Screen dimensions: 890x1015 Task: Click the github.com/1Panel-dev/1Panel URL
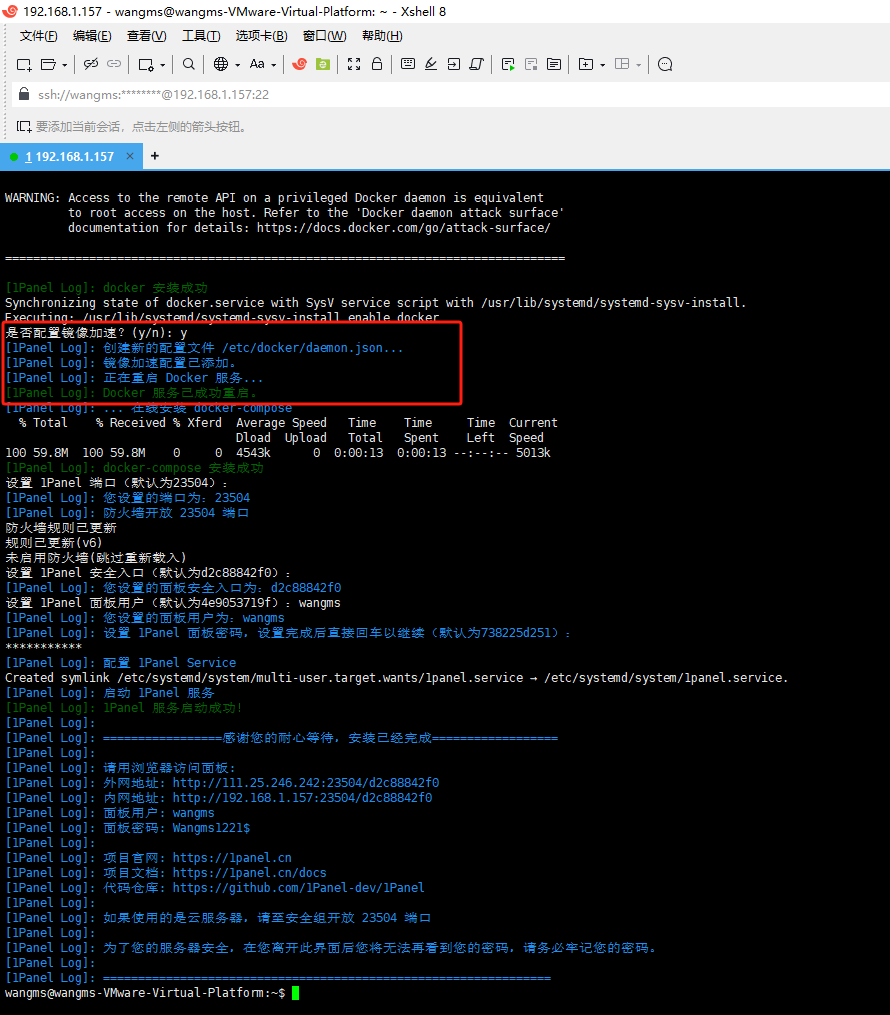(298, 887)
